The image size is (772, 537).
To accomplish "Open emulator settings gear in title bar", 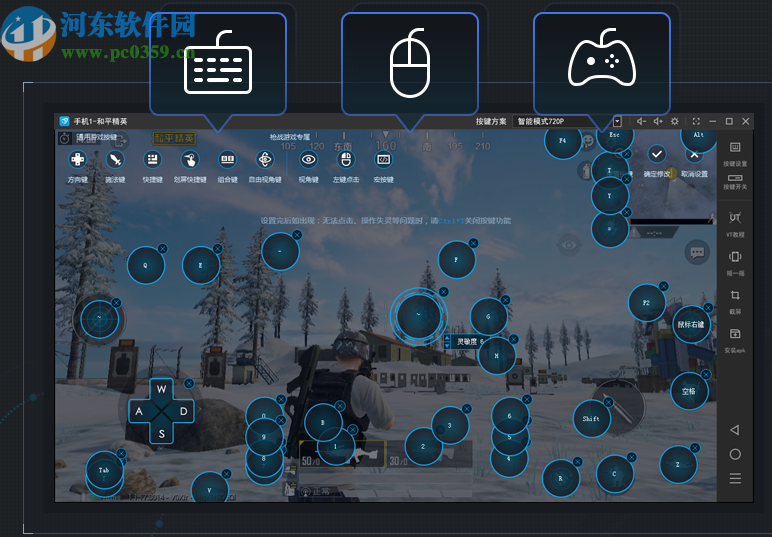I will pyautogui.click(x=675, y=121).
